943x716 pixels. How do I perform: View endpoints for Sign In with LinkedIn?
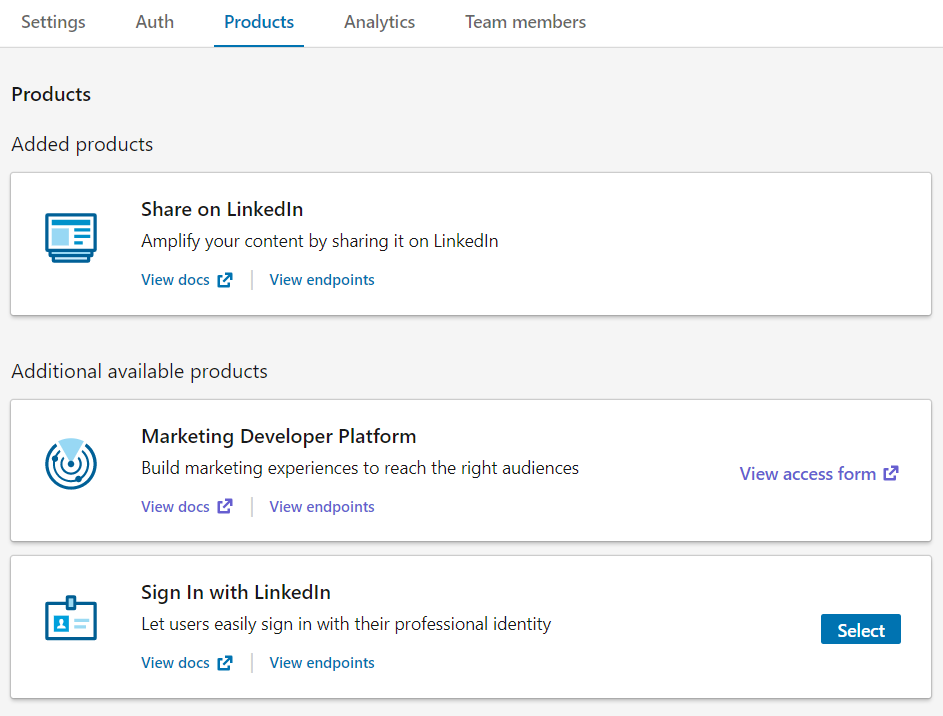pos(322,663)
